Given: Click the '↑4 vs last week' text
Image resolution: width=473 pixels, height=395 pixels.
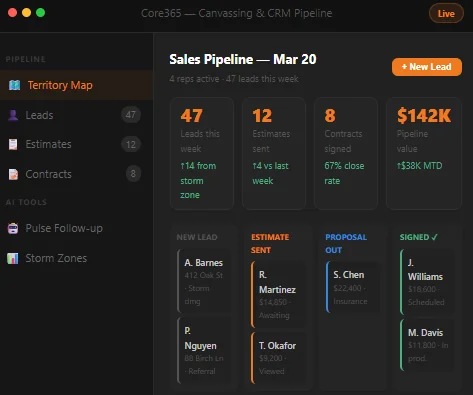Looking at the screenshot, I should tap(270, 173).
